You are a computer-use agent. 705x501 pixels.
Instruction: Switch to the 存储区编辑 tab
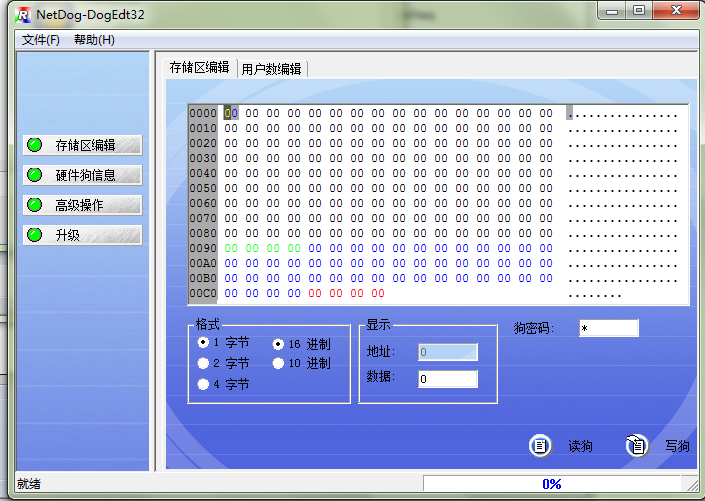coord(200,68)
